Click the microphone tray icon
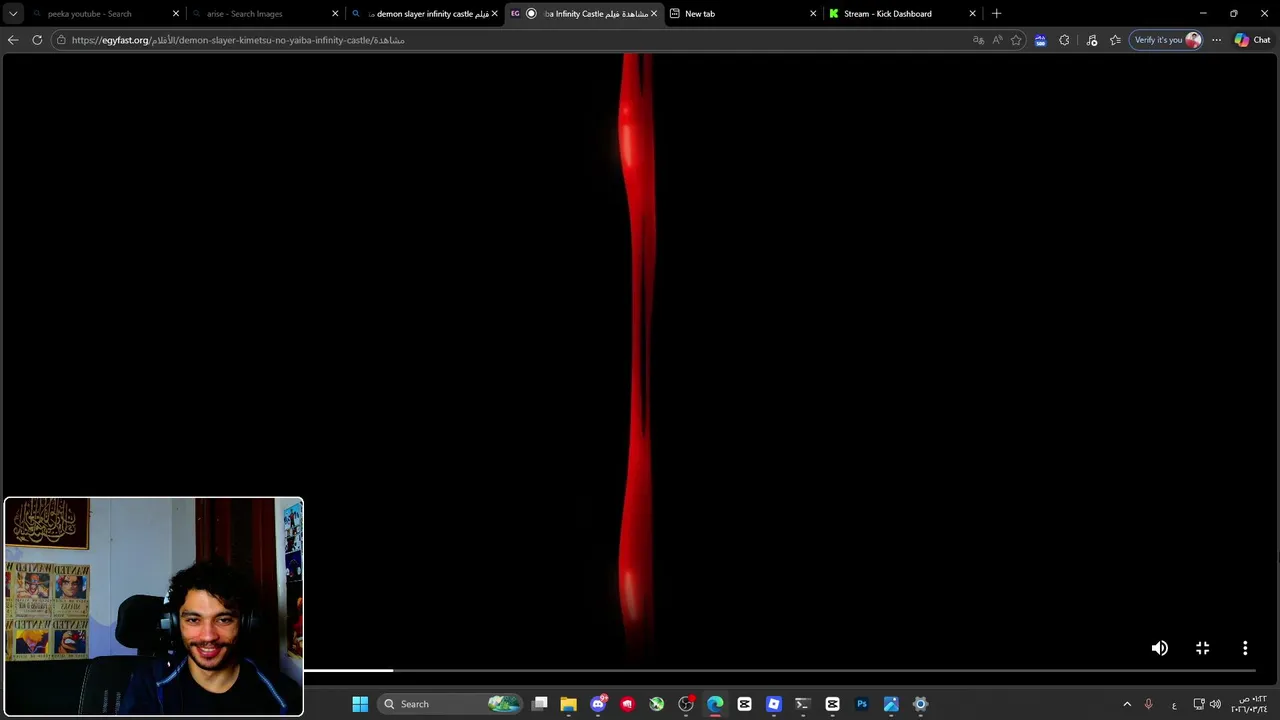This screenshot has width=1280, height=720. pos(1148,704)
